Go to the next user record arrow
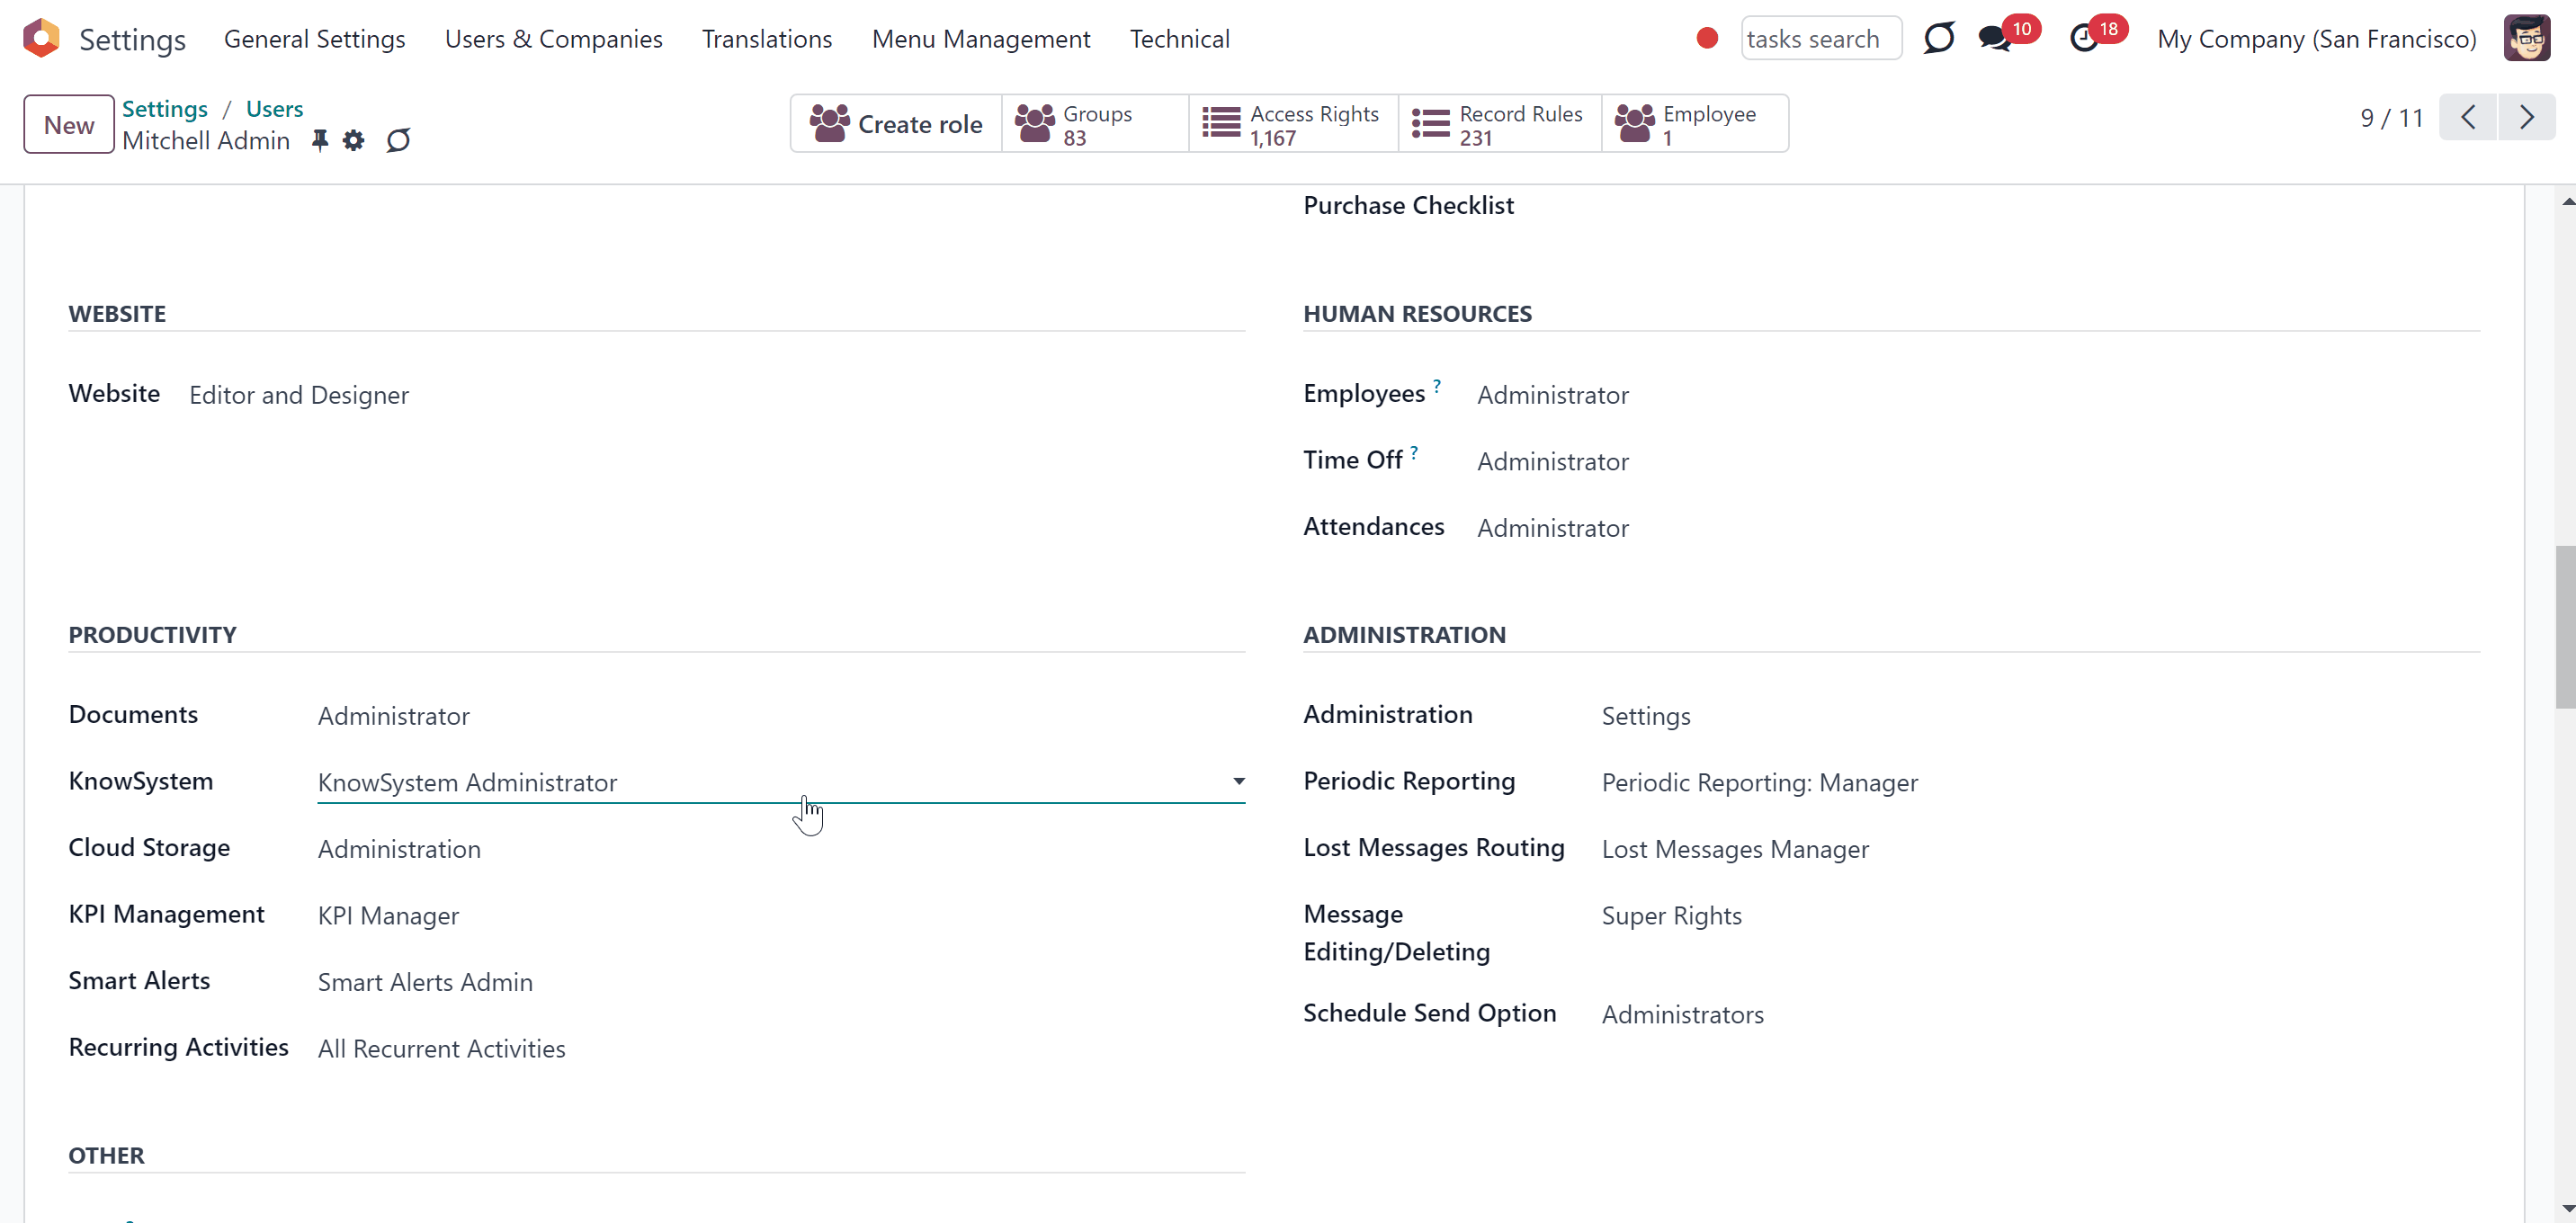2576x1223 pixels. [2527, 118]
